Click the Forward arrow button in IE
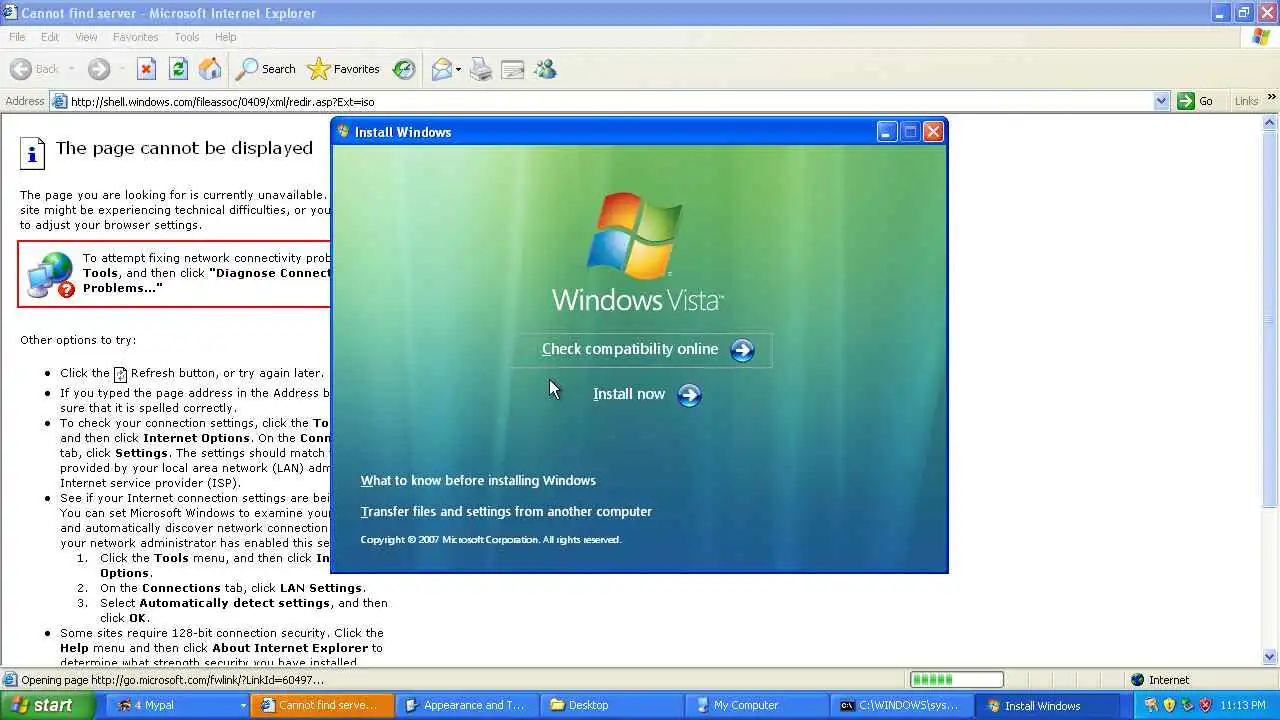This screenshot has height=720, width=1280. point(98,69)
